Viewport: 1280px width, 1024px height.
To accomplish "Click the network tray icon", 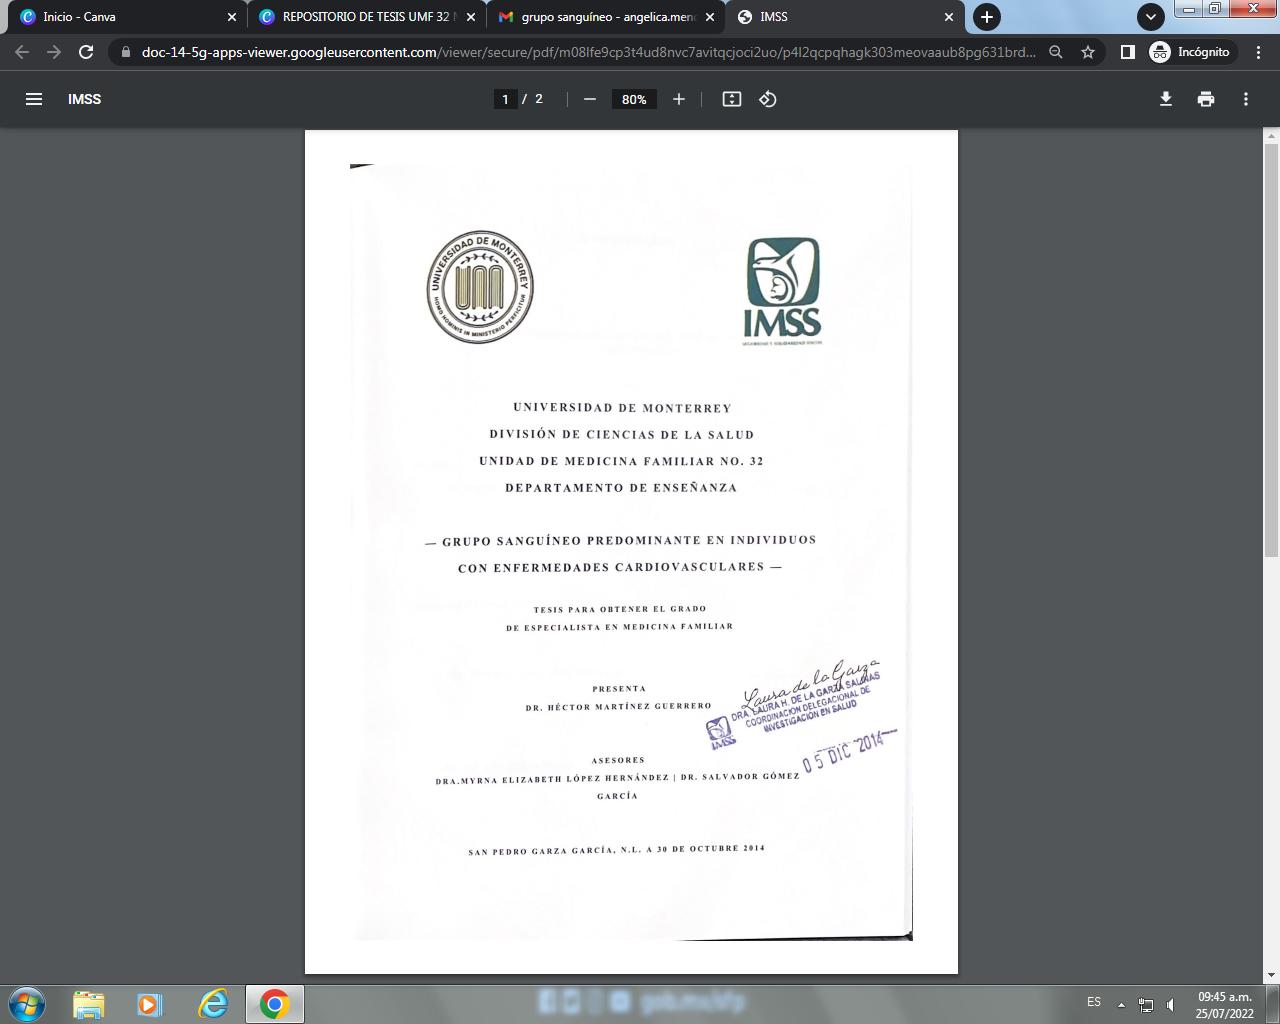I will coord(1146,1005).
